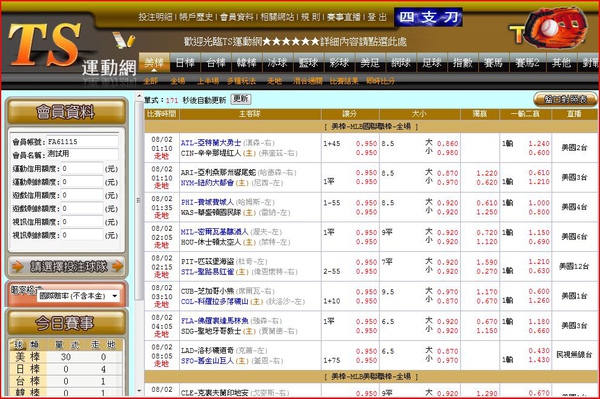Select the 上半場 sub-menu filter
The width and height of the screenshot is (600, 399).
[208, 81]
